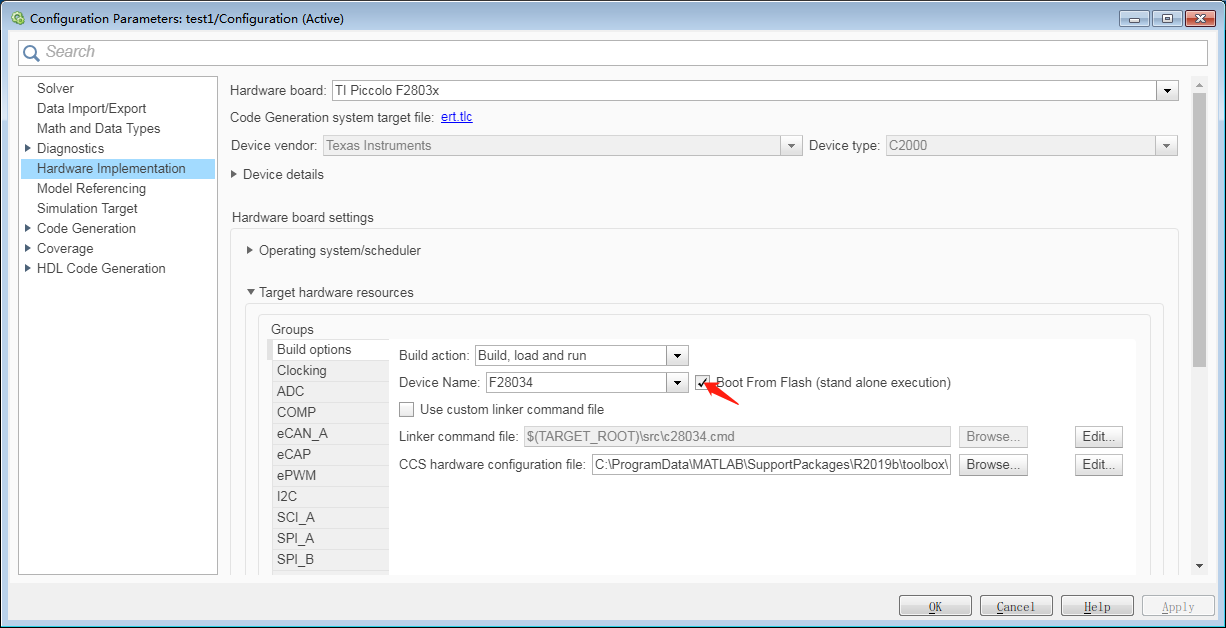Open the Hardware board dropdown
The width and height of the screenshot is (1226, 628).
tap(1167, 90)
